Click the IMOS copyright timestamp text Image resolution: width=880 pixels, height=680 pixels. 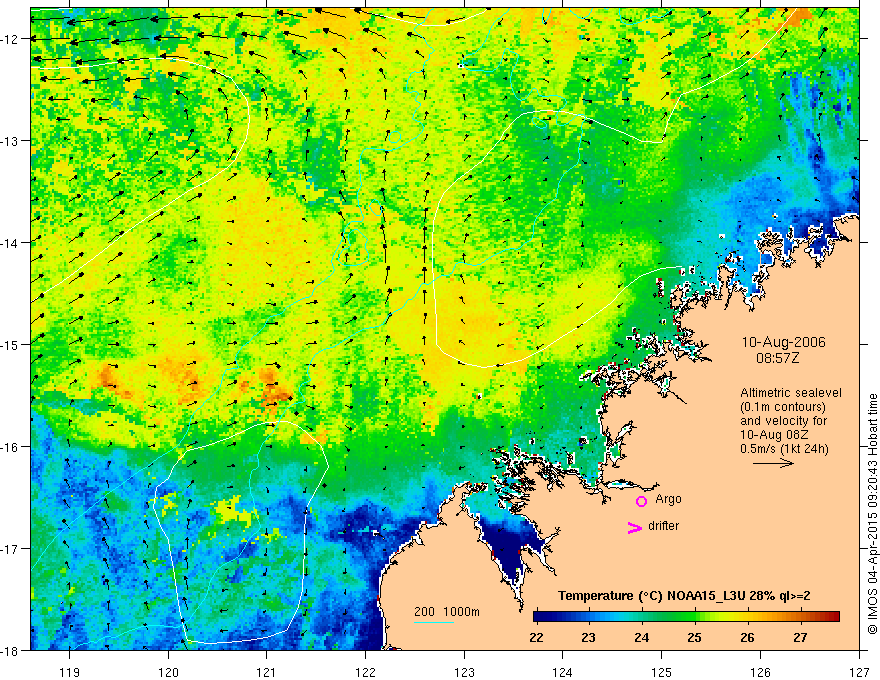tap(872, 514)
